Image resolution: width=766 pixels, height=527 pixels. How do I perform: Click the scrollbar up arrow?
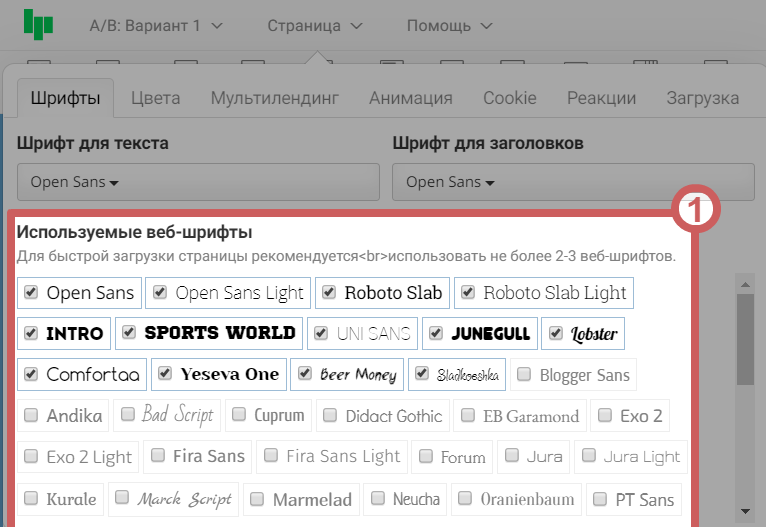click(x=745, y=282)
